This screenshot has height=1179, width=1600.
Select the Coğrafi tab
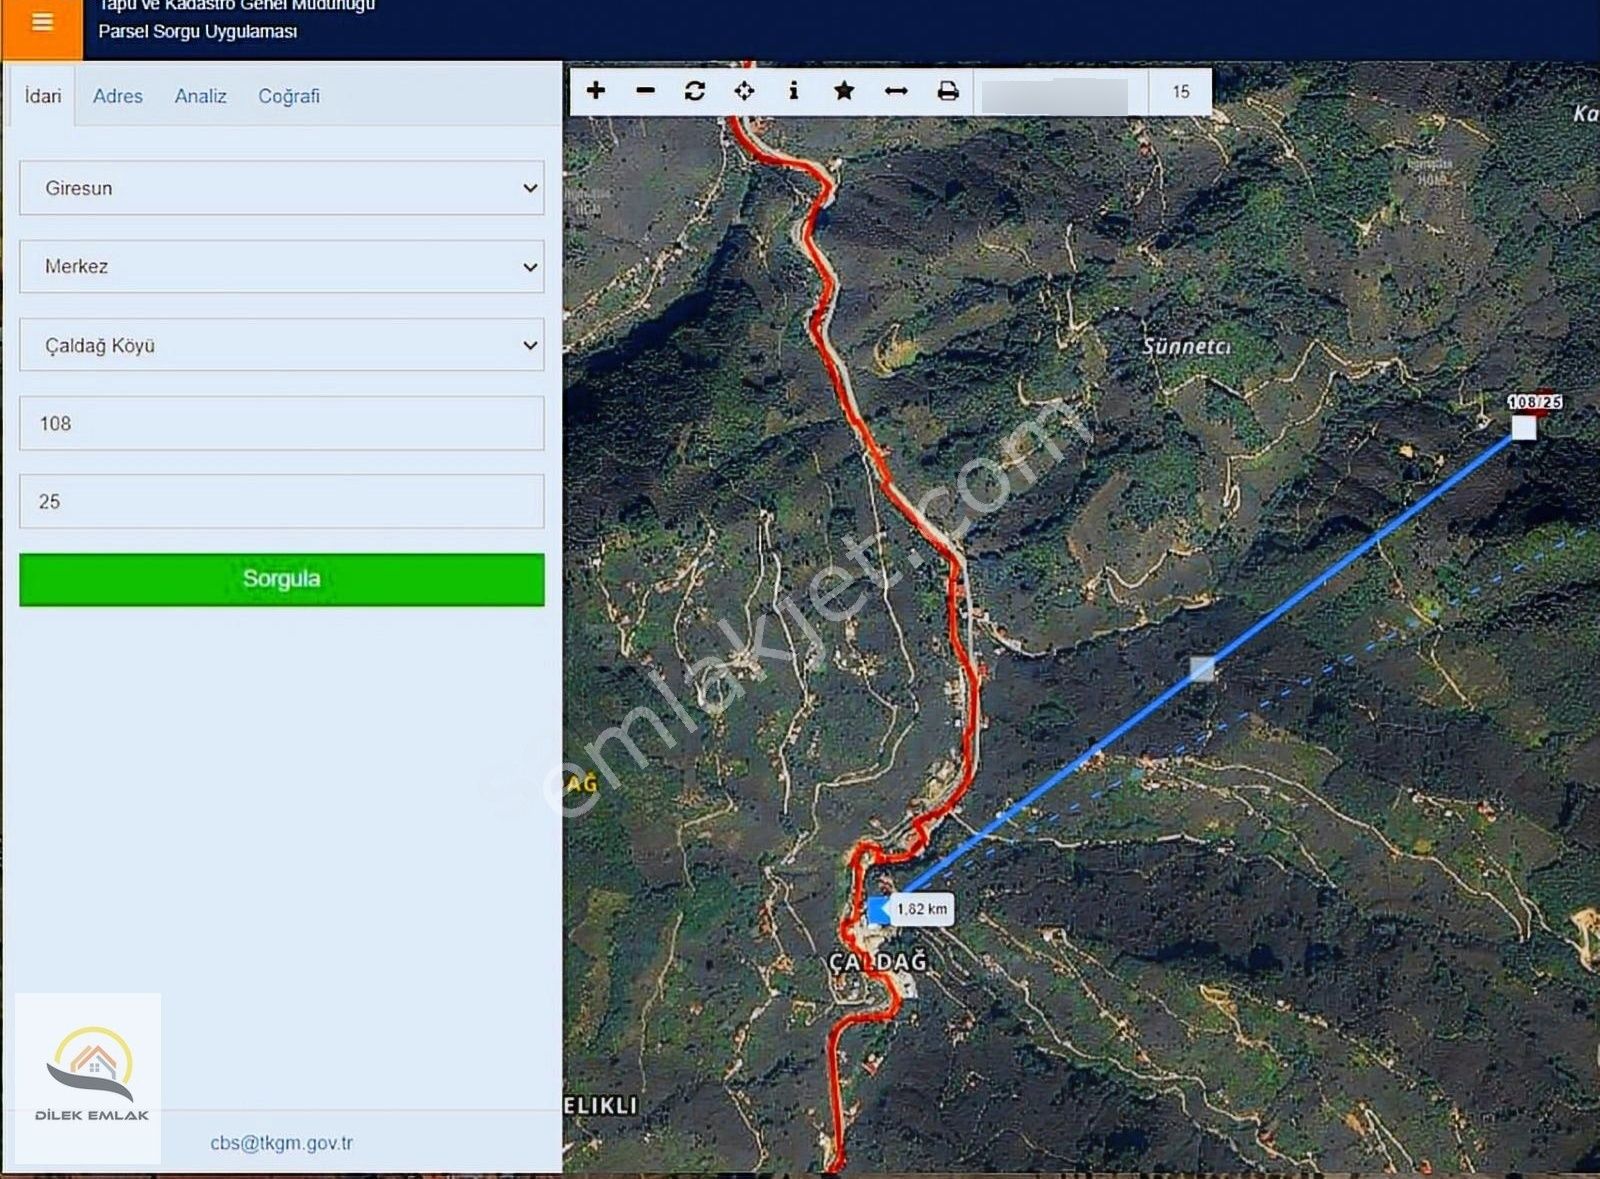(289, 96)
